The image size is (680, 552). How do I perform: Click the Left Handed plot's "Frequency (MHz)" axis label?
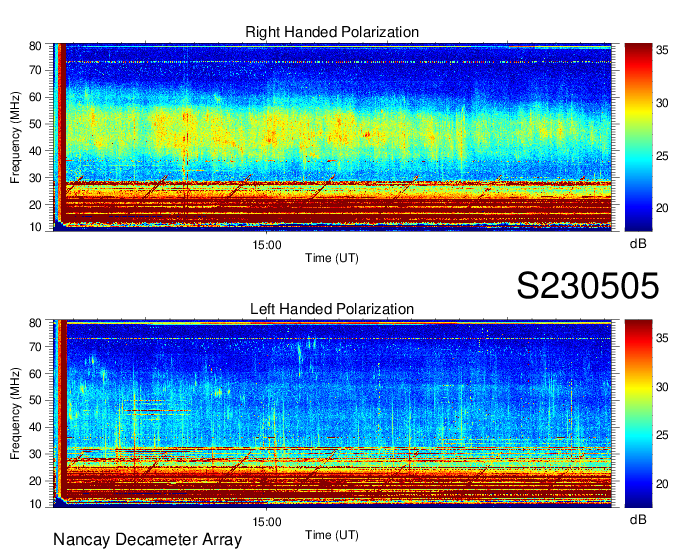pos(15,414)
